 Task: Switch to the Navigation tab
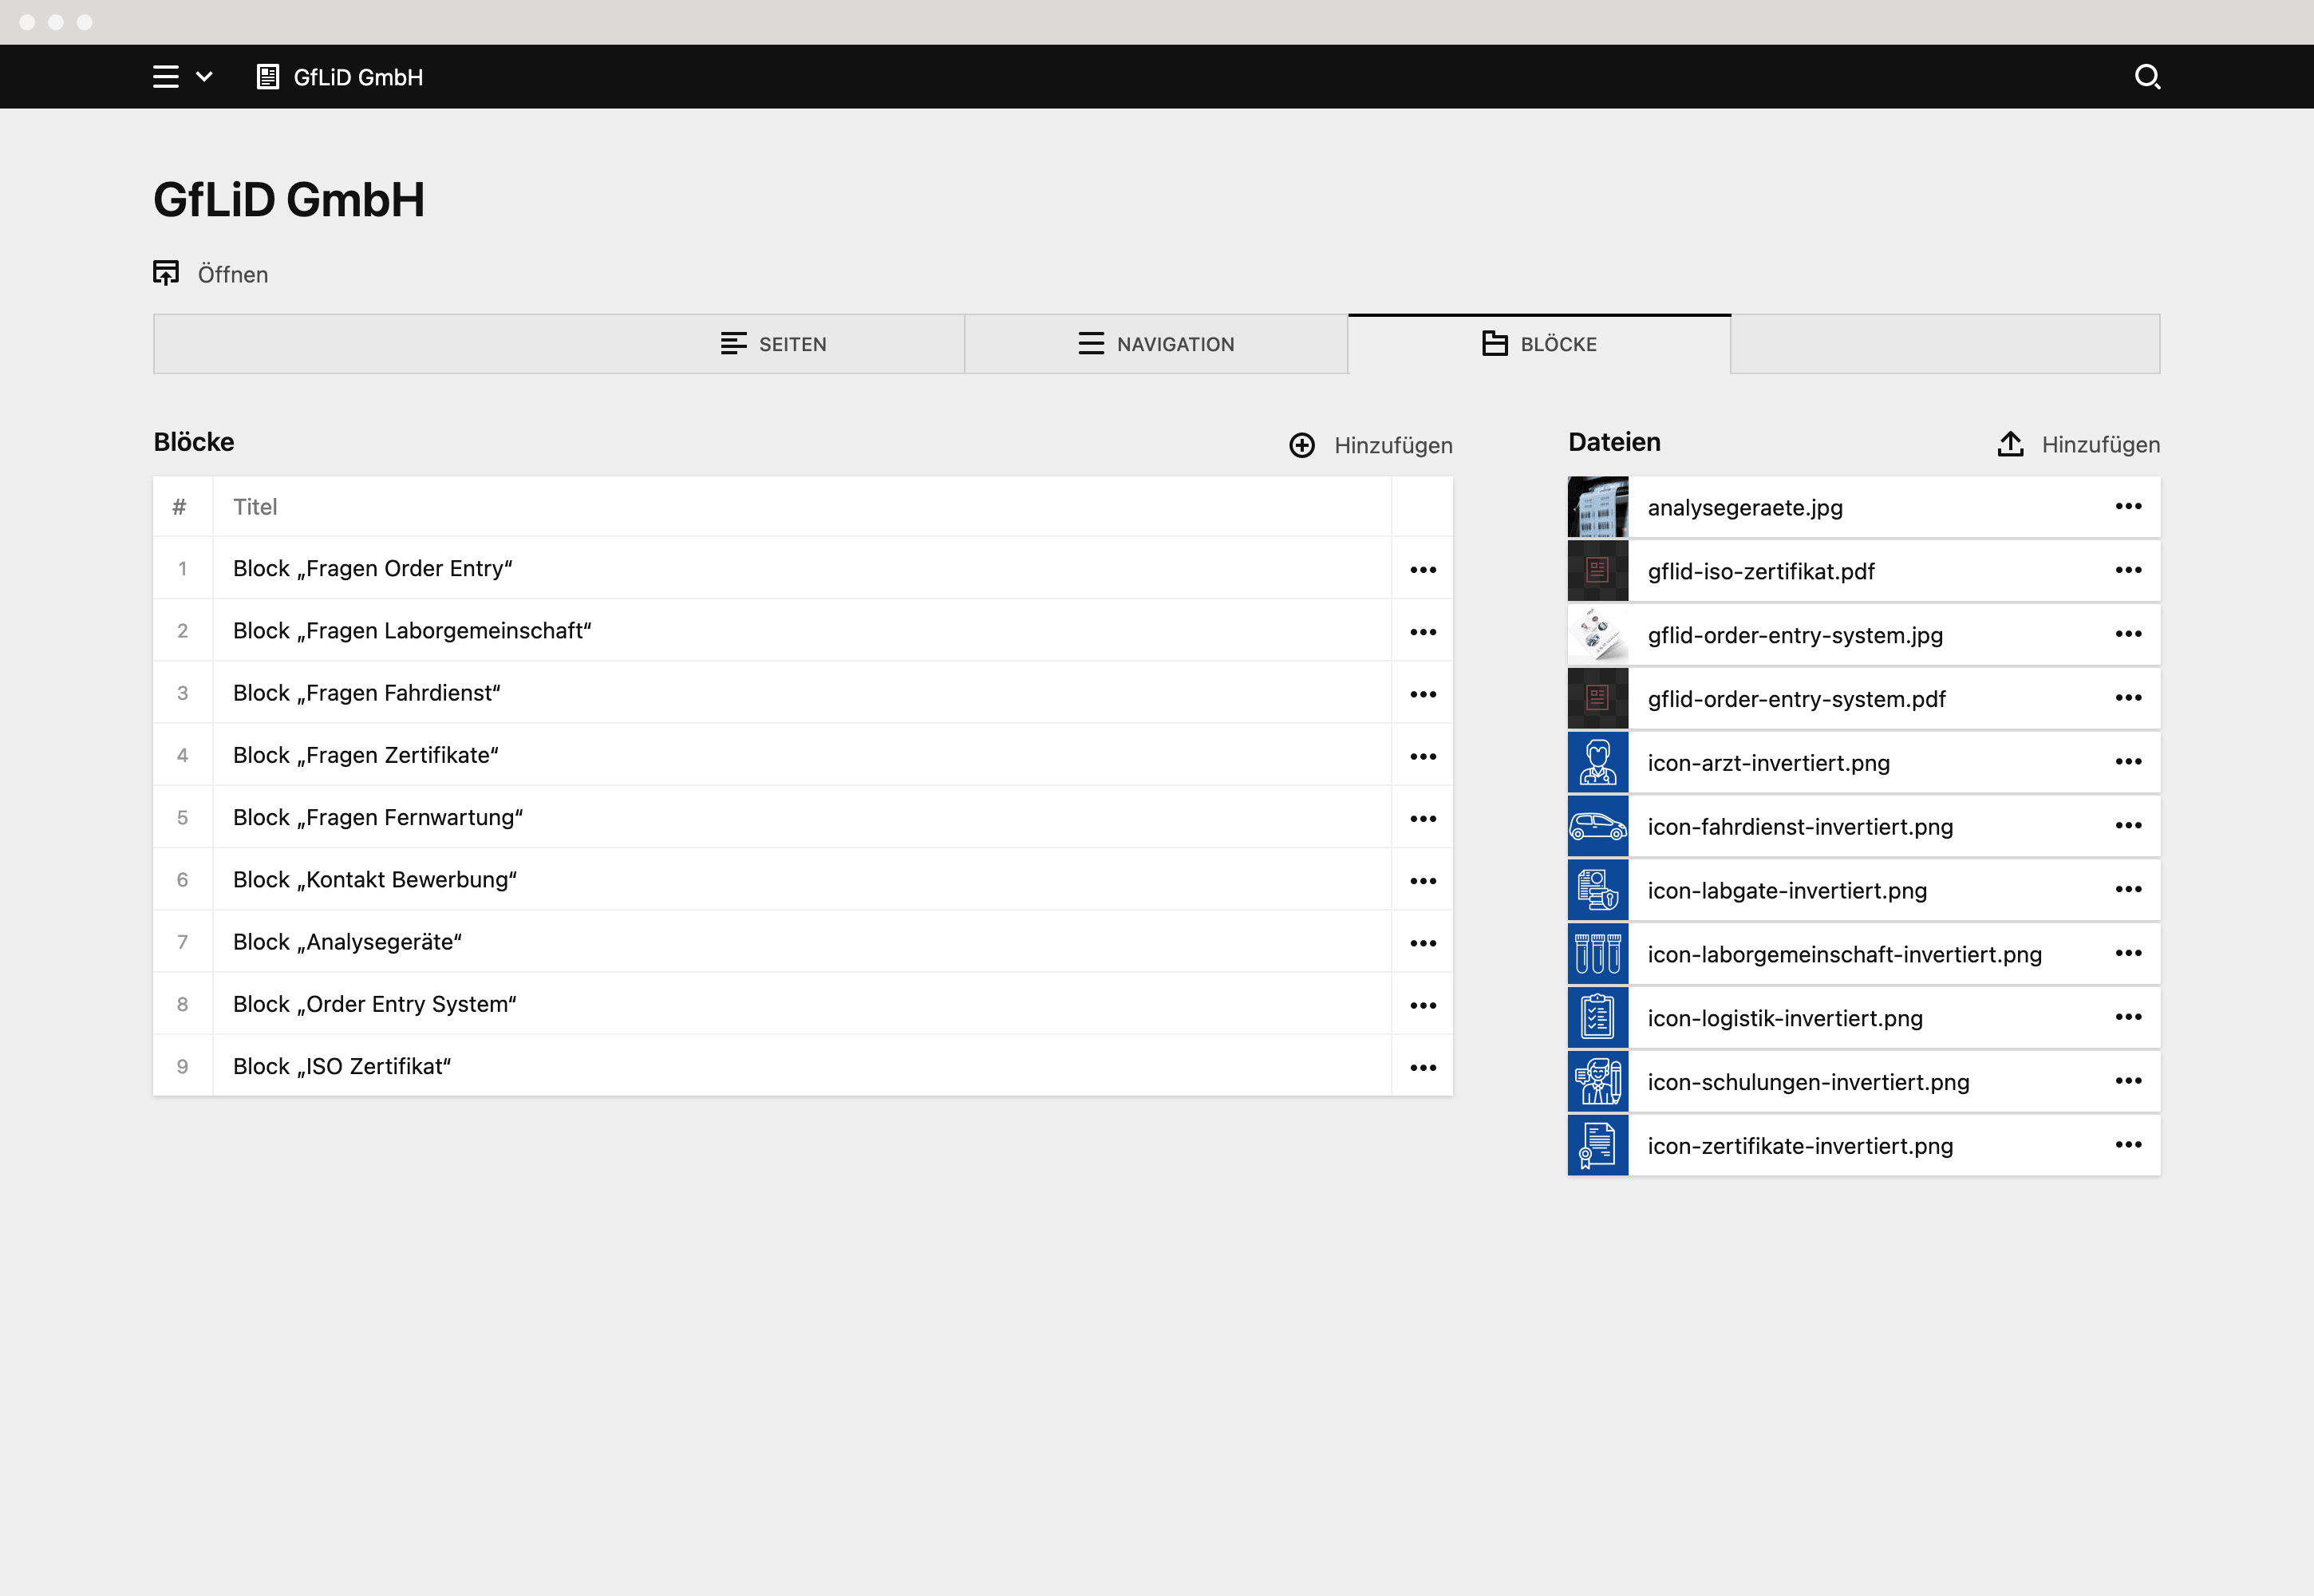click(x=1156, y=344)
